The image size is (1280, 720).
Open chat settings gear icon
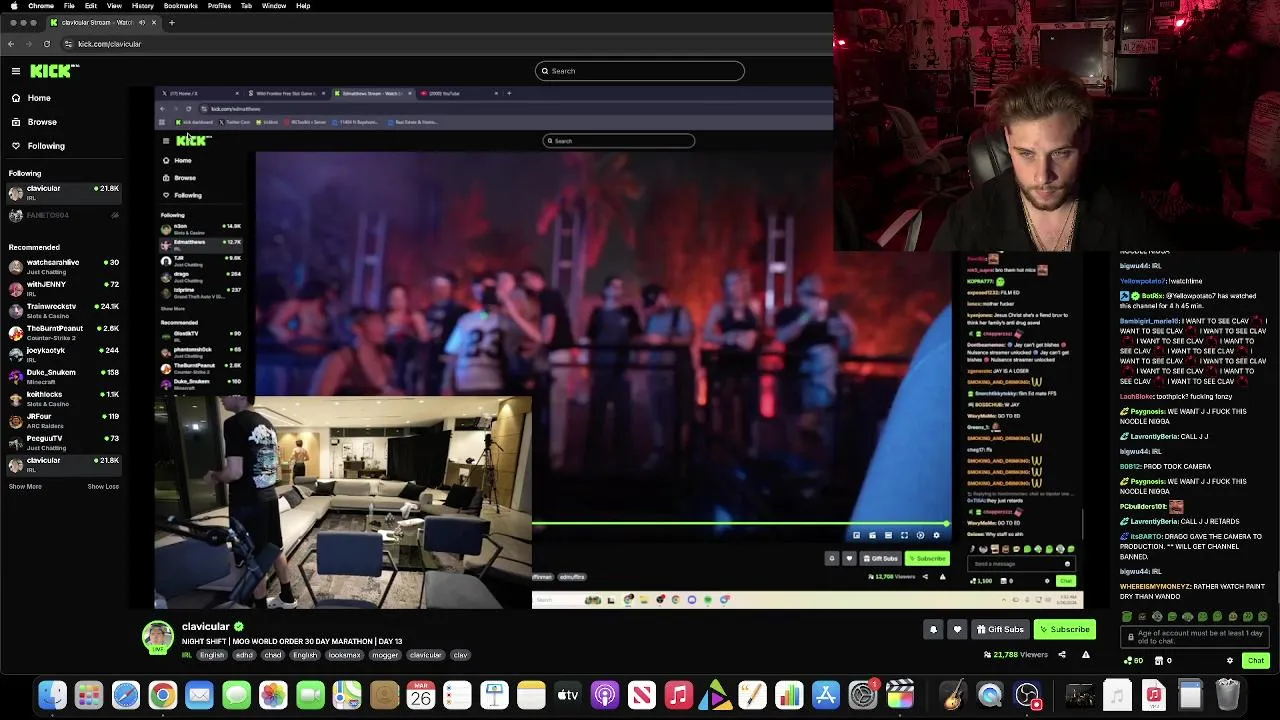(1230, 660)
